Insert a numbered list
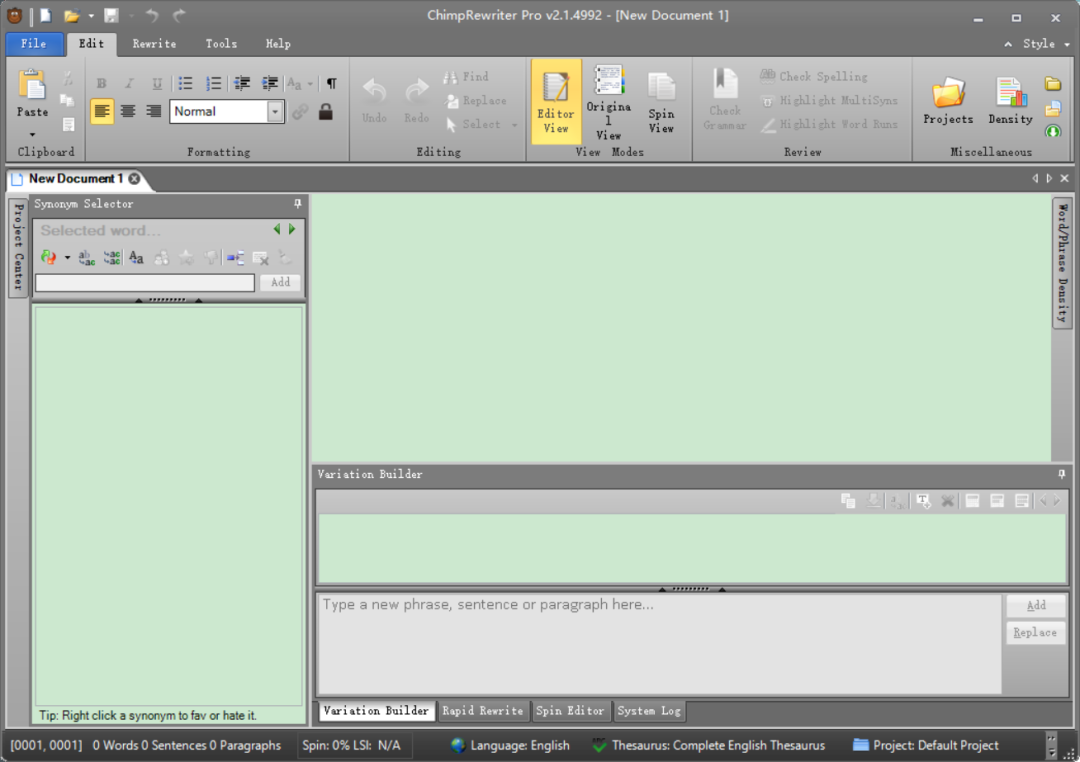 point(214,83)
